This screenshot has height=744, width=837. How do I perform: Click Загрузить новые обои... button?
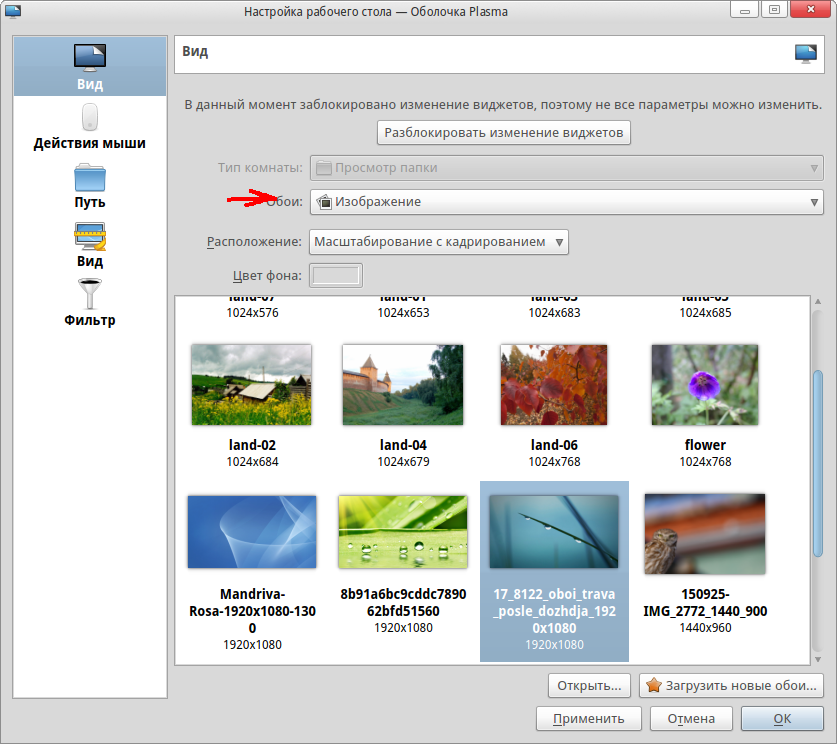click(x=731, y=685)
